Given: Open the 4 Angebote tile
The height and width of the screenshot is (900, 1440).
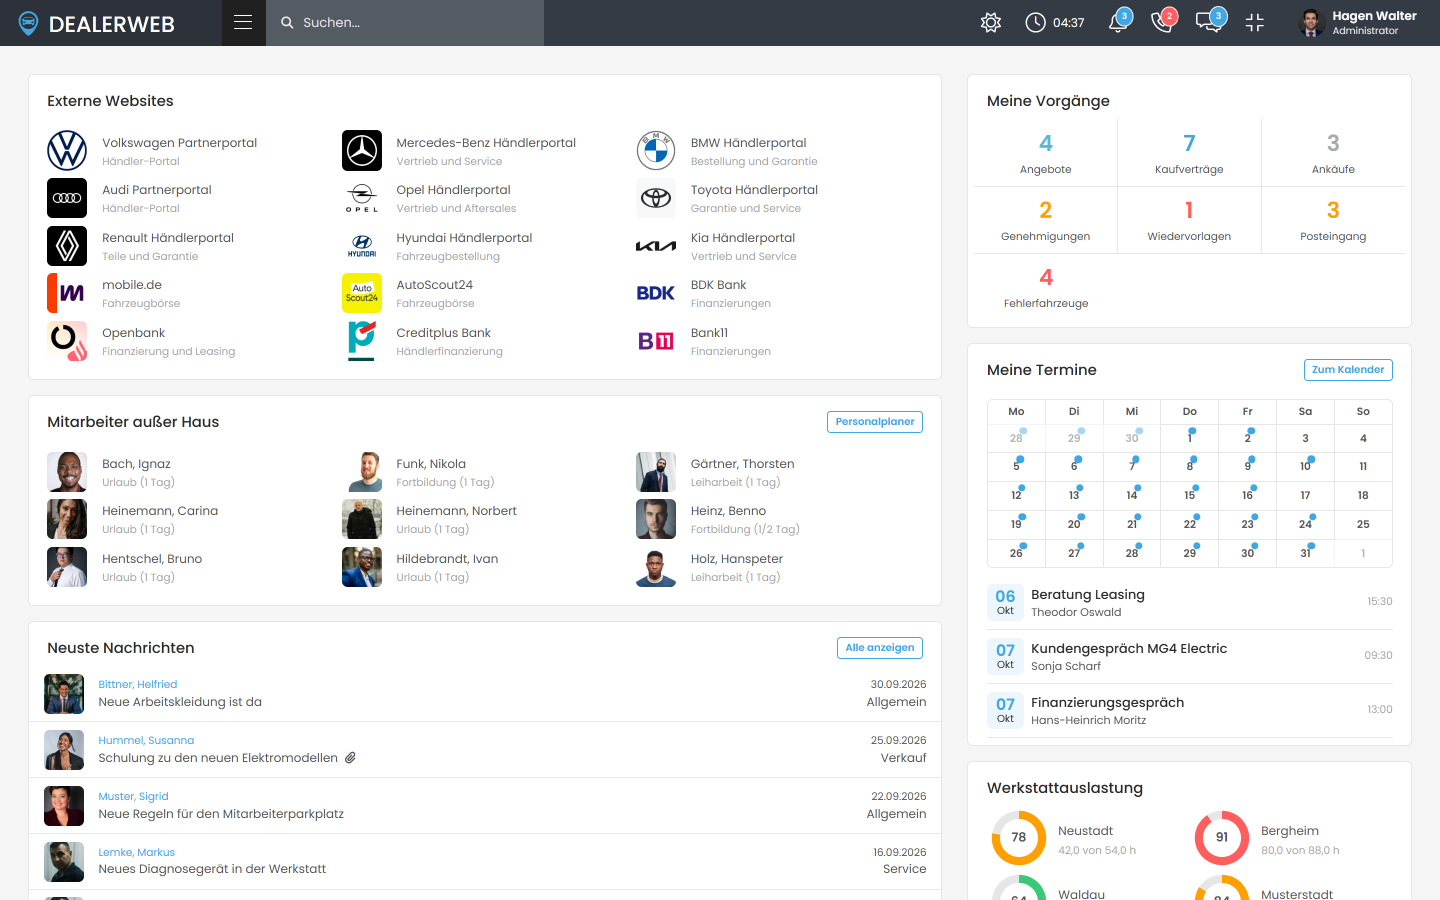Looking at the screenshot, I should 1046,153.
